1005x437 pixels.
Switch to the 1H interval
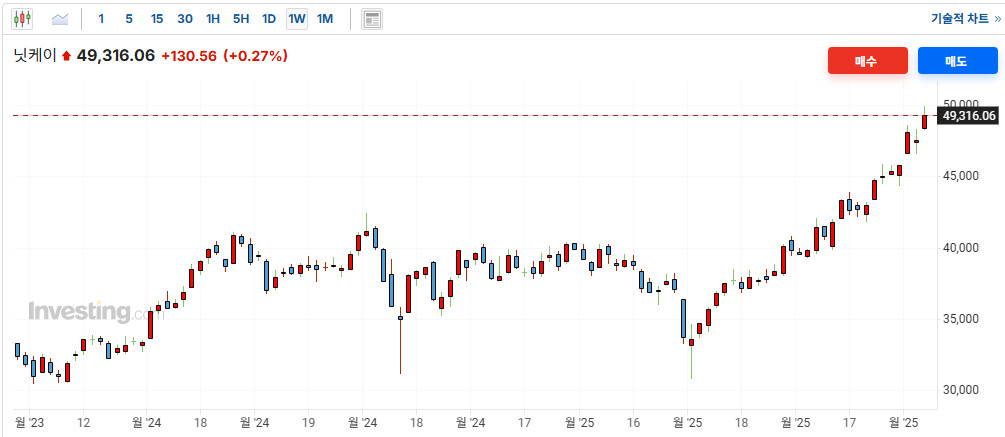213,19
